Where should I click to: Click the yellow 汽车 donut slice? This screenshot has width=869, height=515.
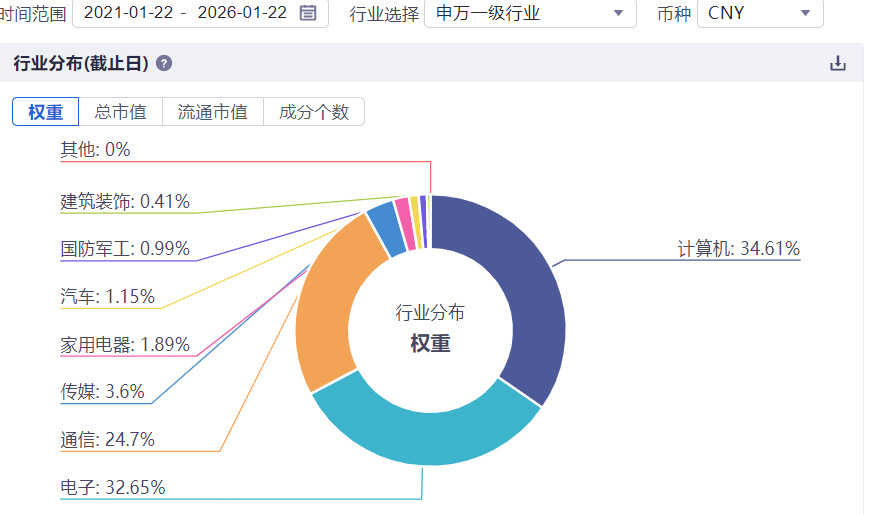(417, 222)
